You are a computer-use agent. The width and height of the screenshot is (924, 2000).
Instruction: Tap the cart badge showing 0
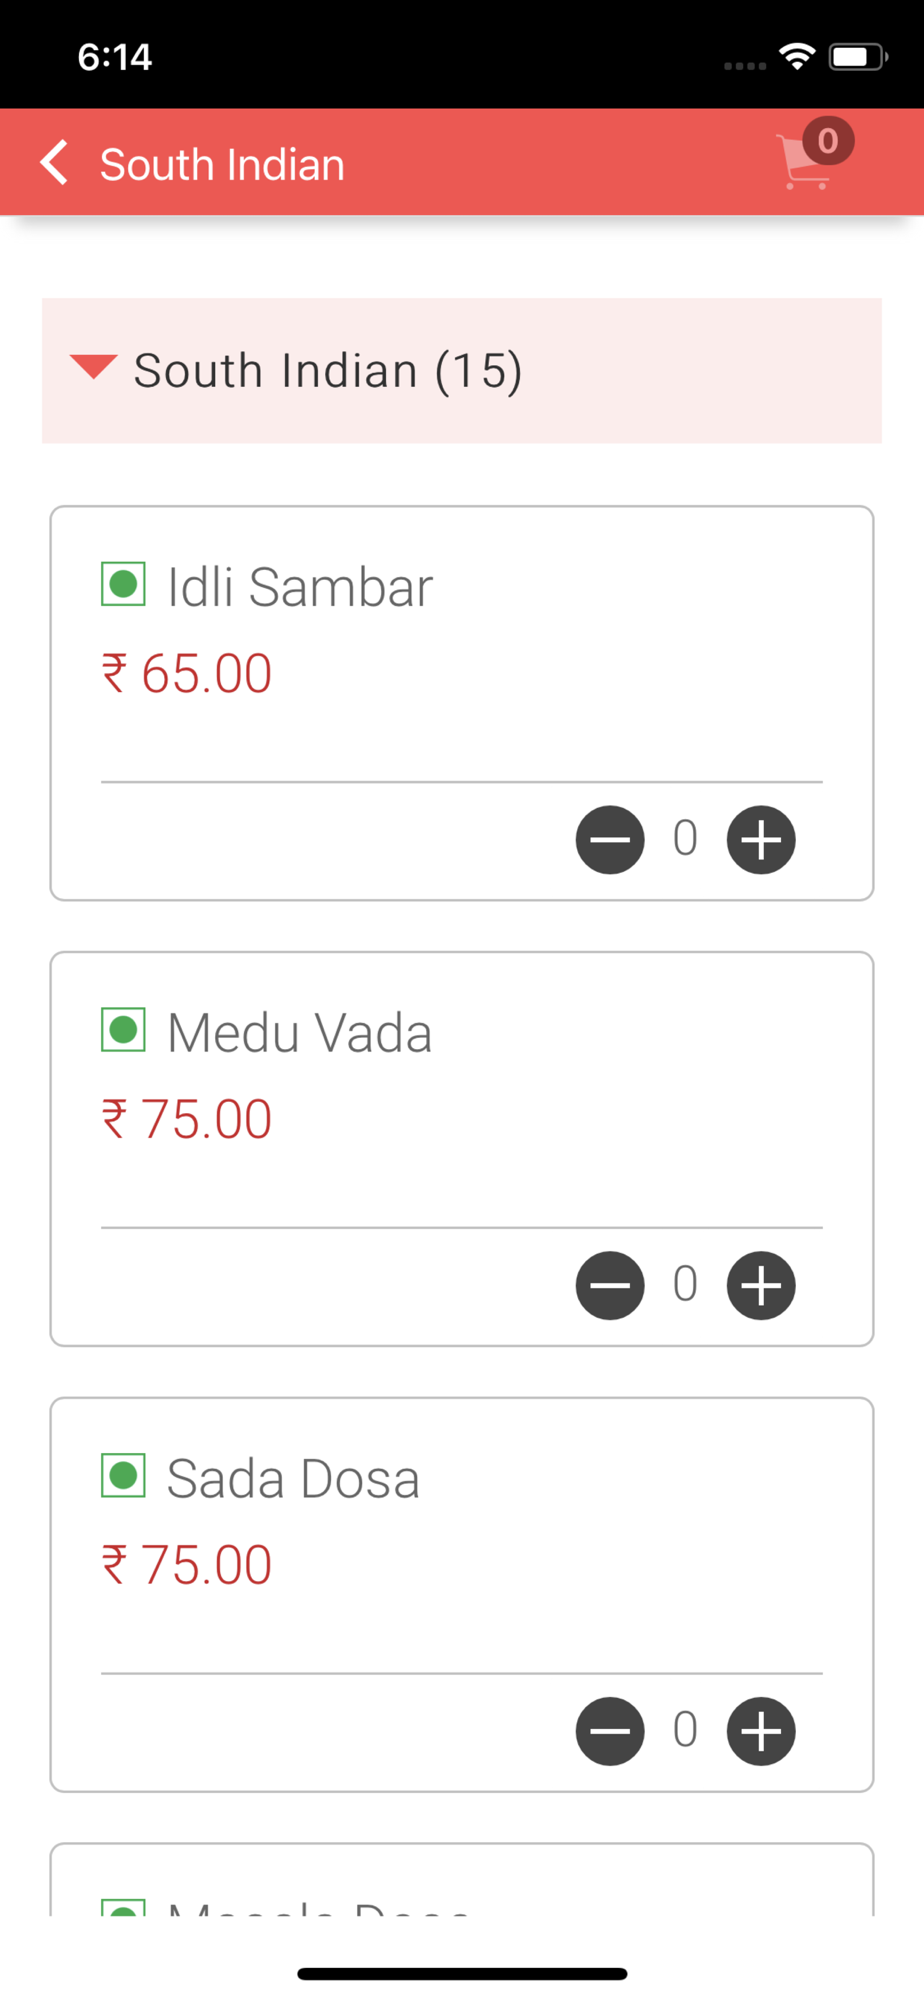(x=828, y=141)
